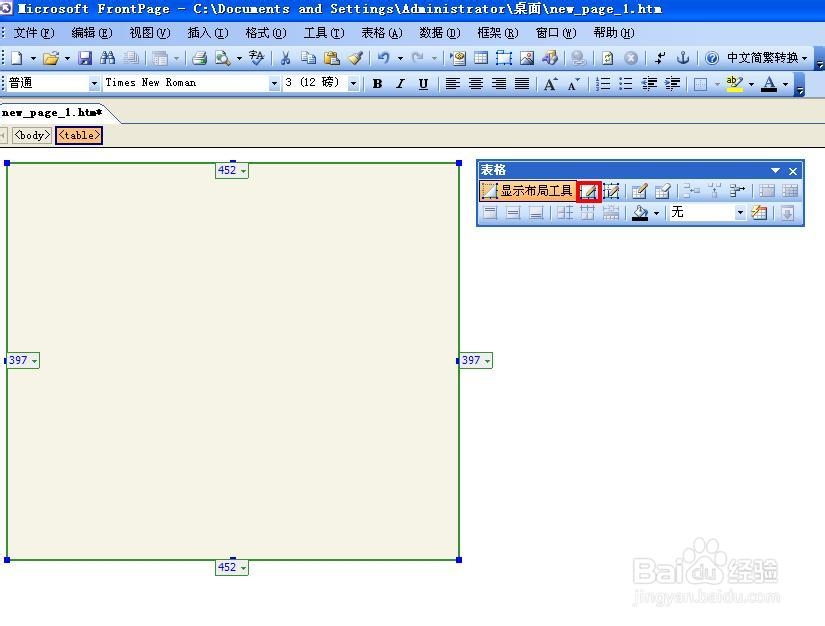Toggle numbered list
The image size is (825, 626).
(x=603, y=84)
